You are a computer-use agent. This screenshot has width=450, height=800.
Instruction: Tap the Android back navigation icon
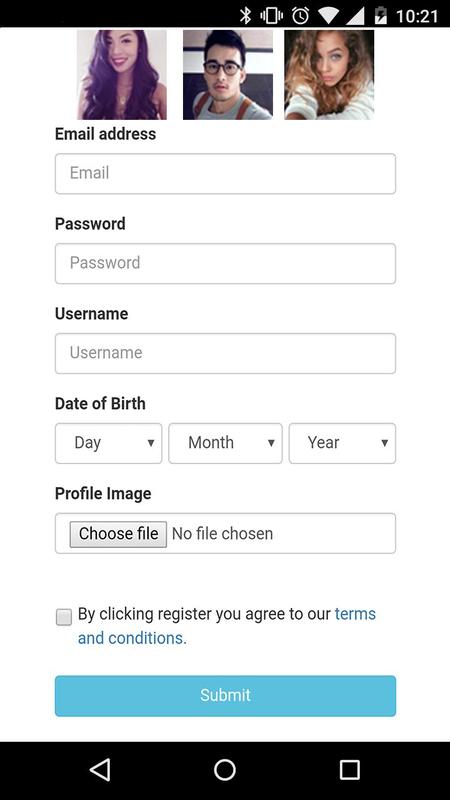coord(100,769)
